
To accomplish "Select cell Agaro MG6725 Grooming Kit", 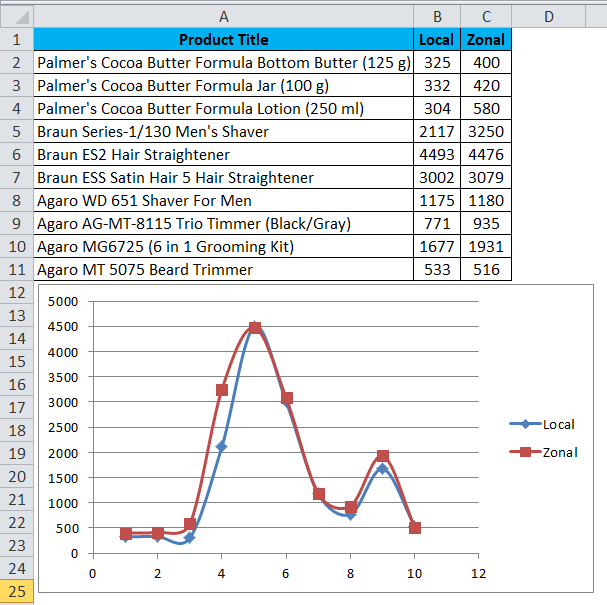I will (x=224, y=247).
